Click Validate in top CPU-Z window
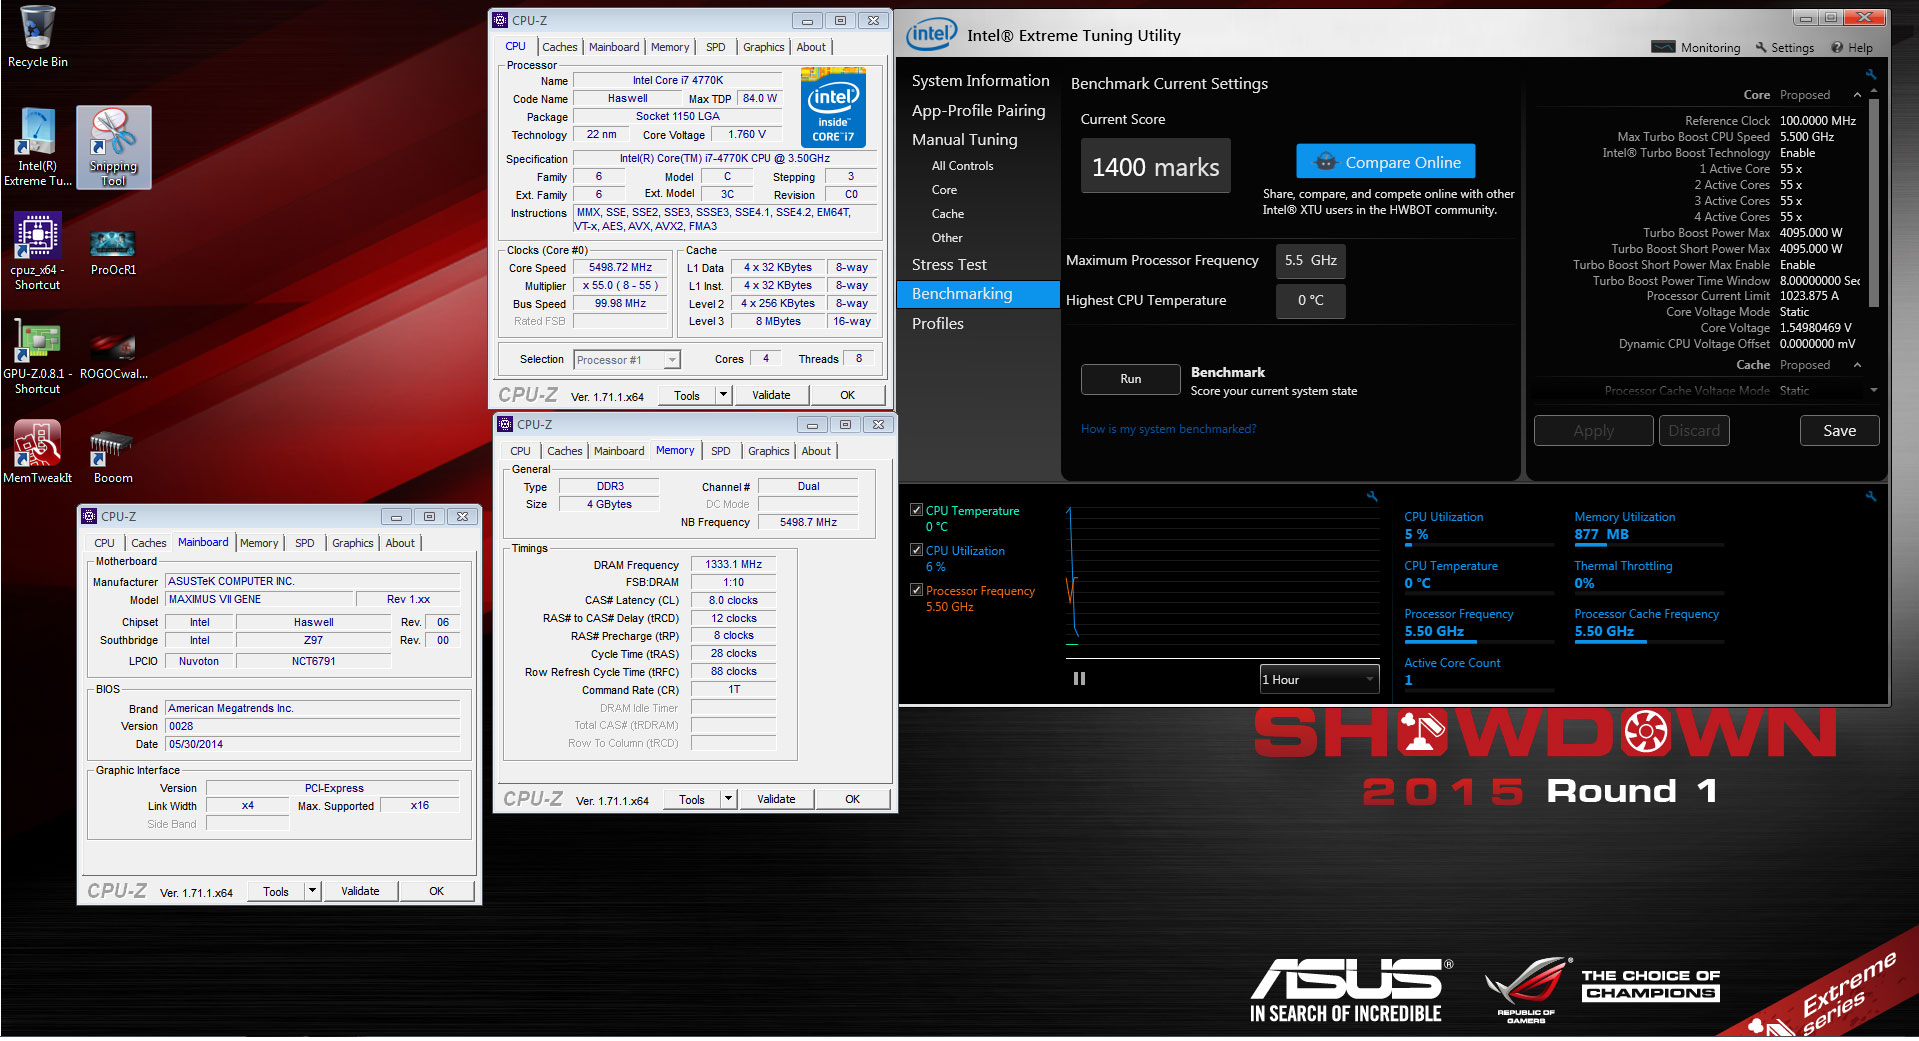The height and width of the screenshot is (1041, 1919). point(771,395)
